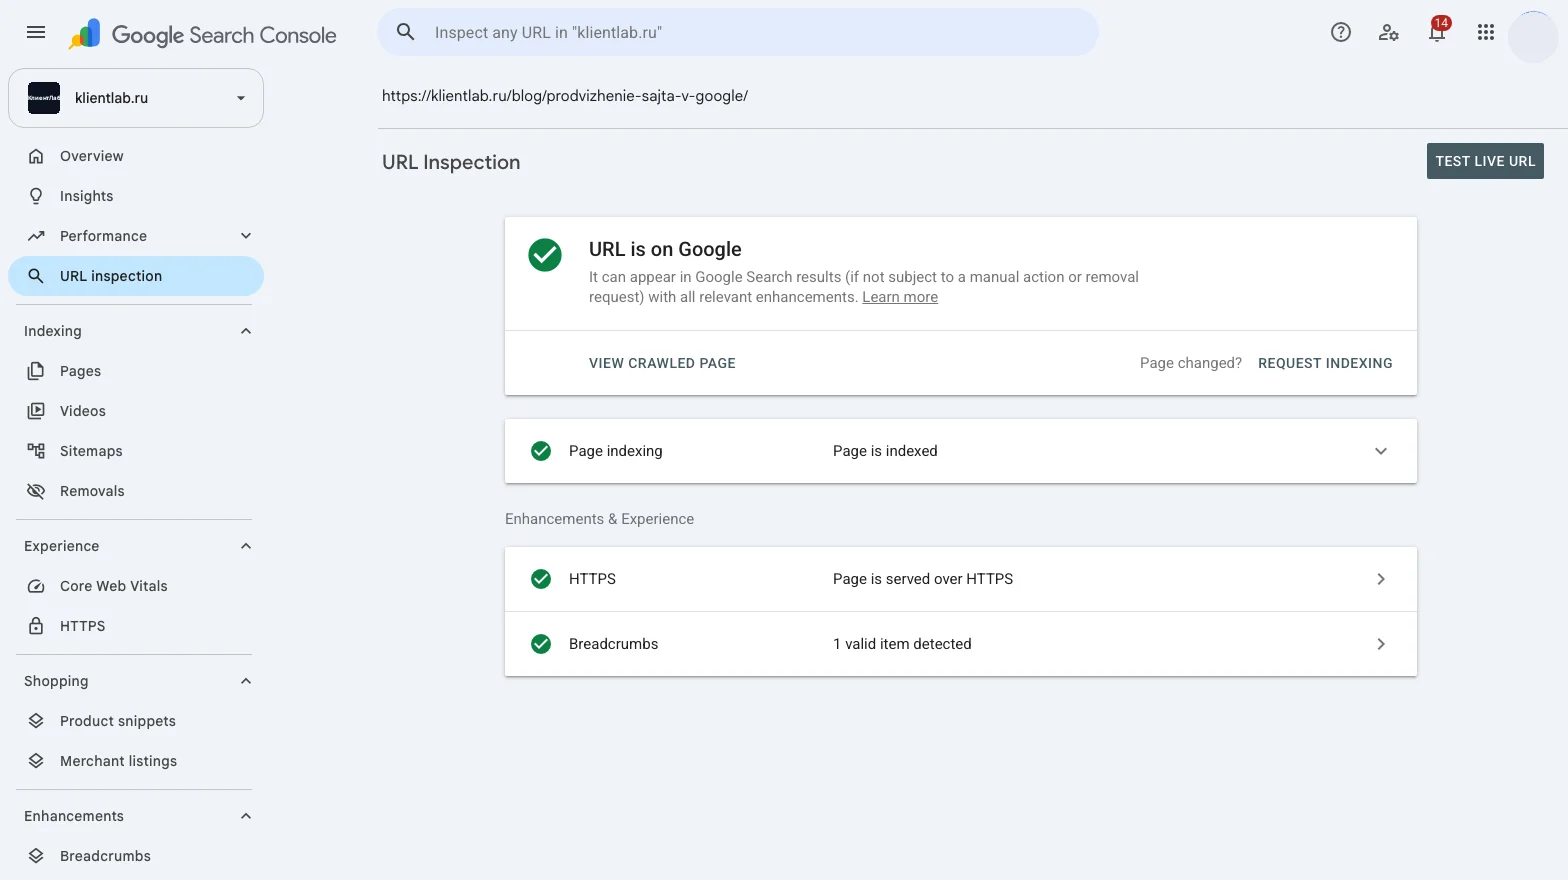Click the 'Page is indexed' status text
This screenshot has height=880, width=1568.
click(x=885, y=451)
